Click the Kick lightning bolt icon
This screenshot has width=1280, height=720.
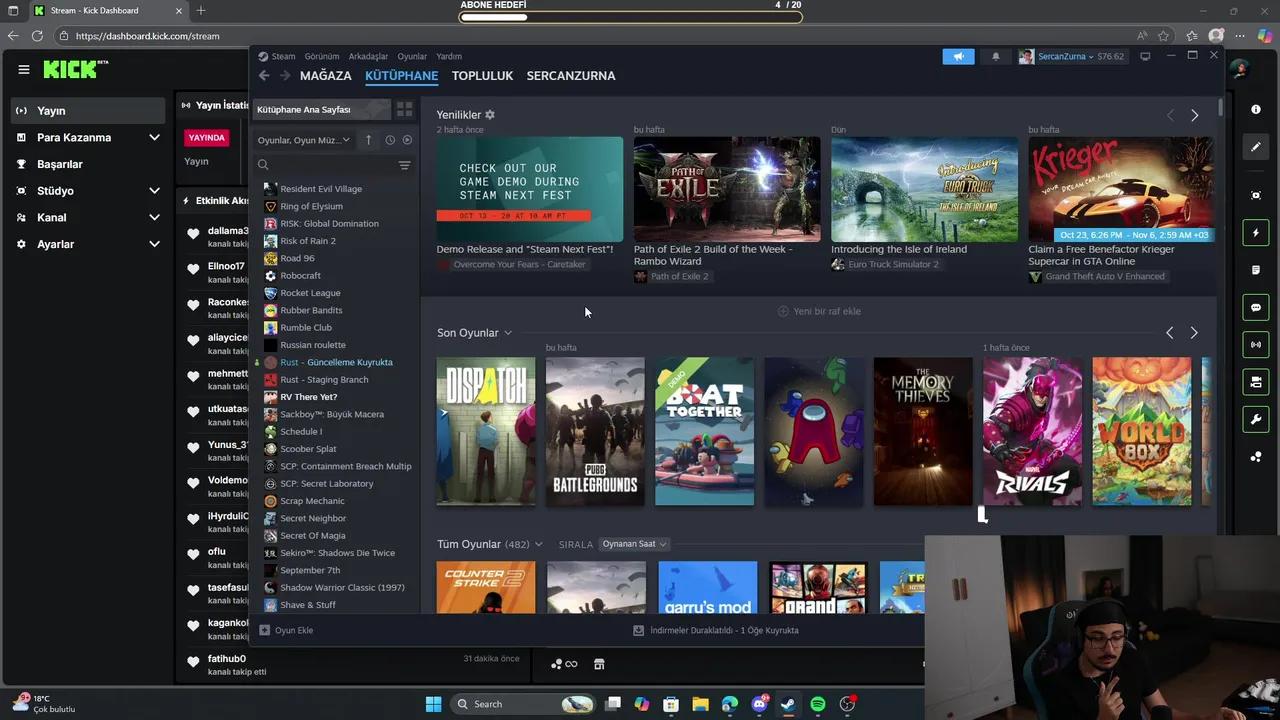tap(1256, 233)
